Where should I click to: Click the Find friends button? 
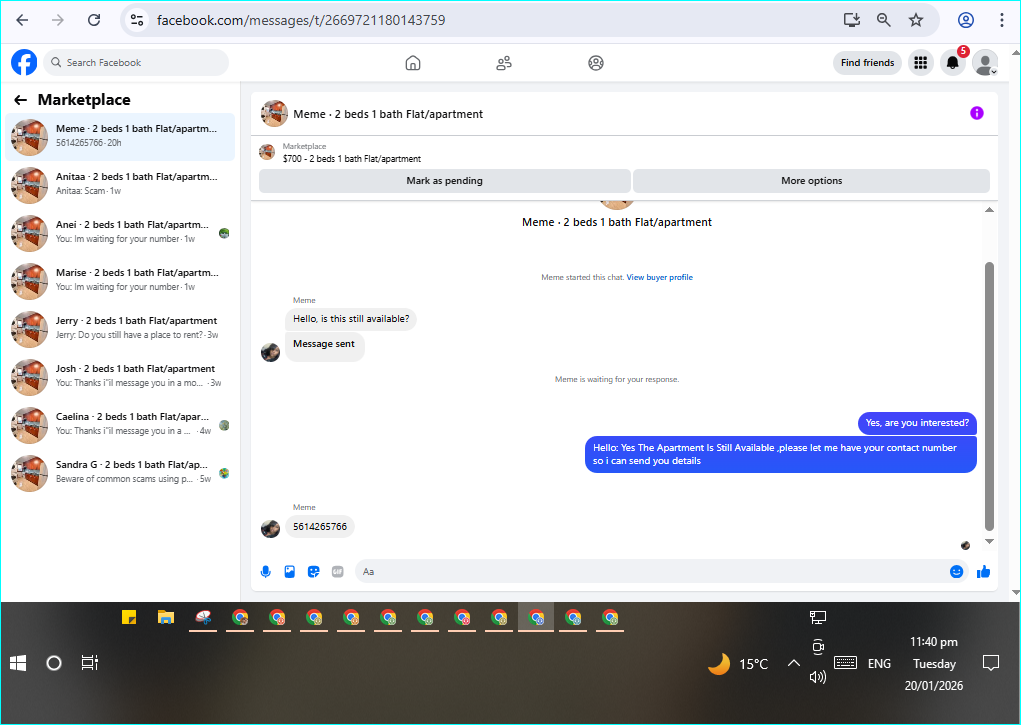tap(867, 63)
